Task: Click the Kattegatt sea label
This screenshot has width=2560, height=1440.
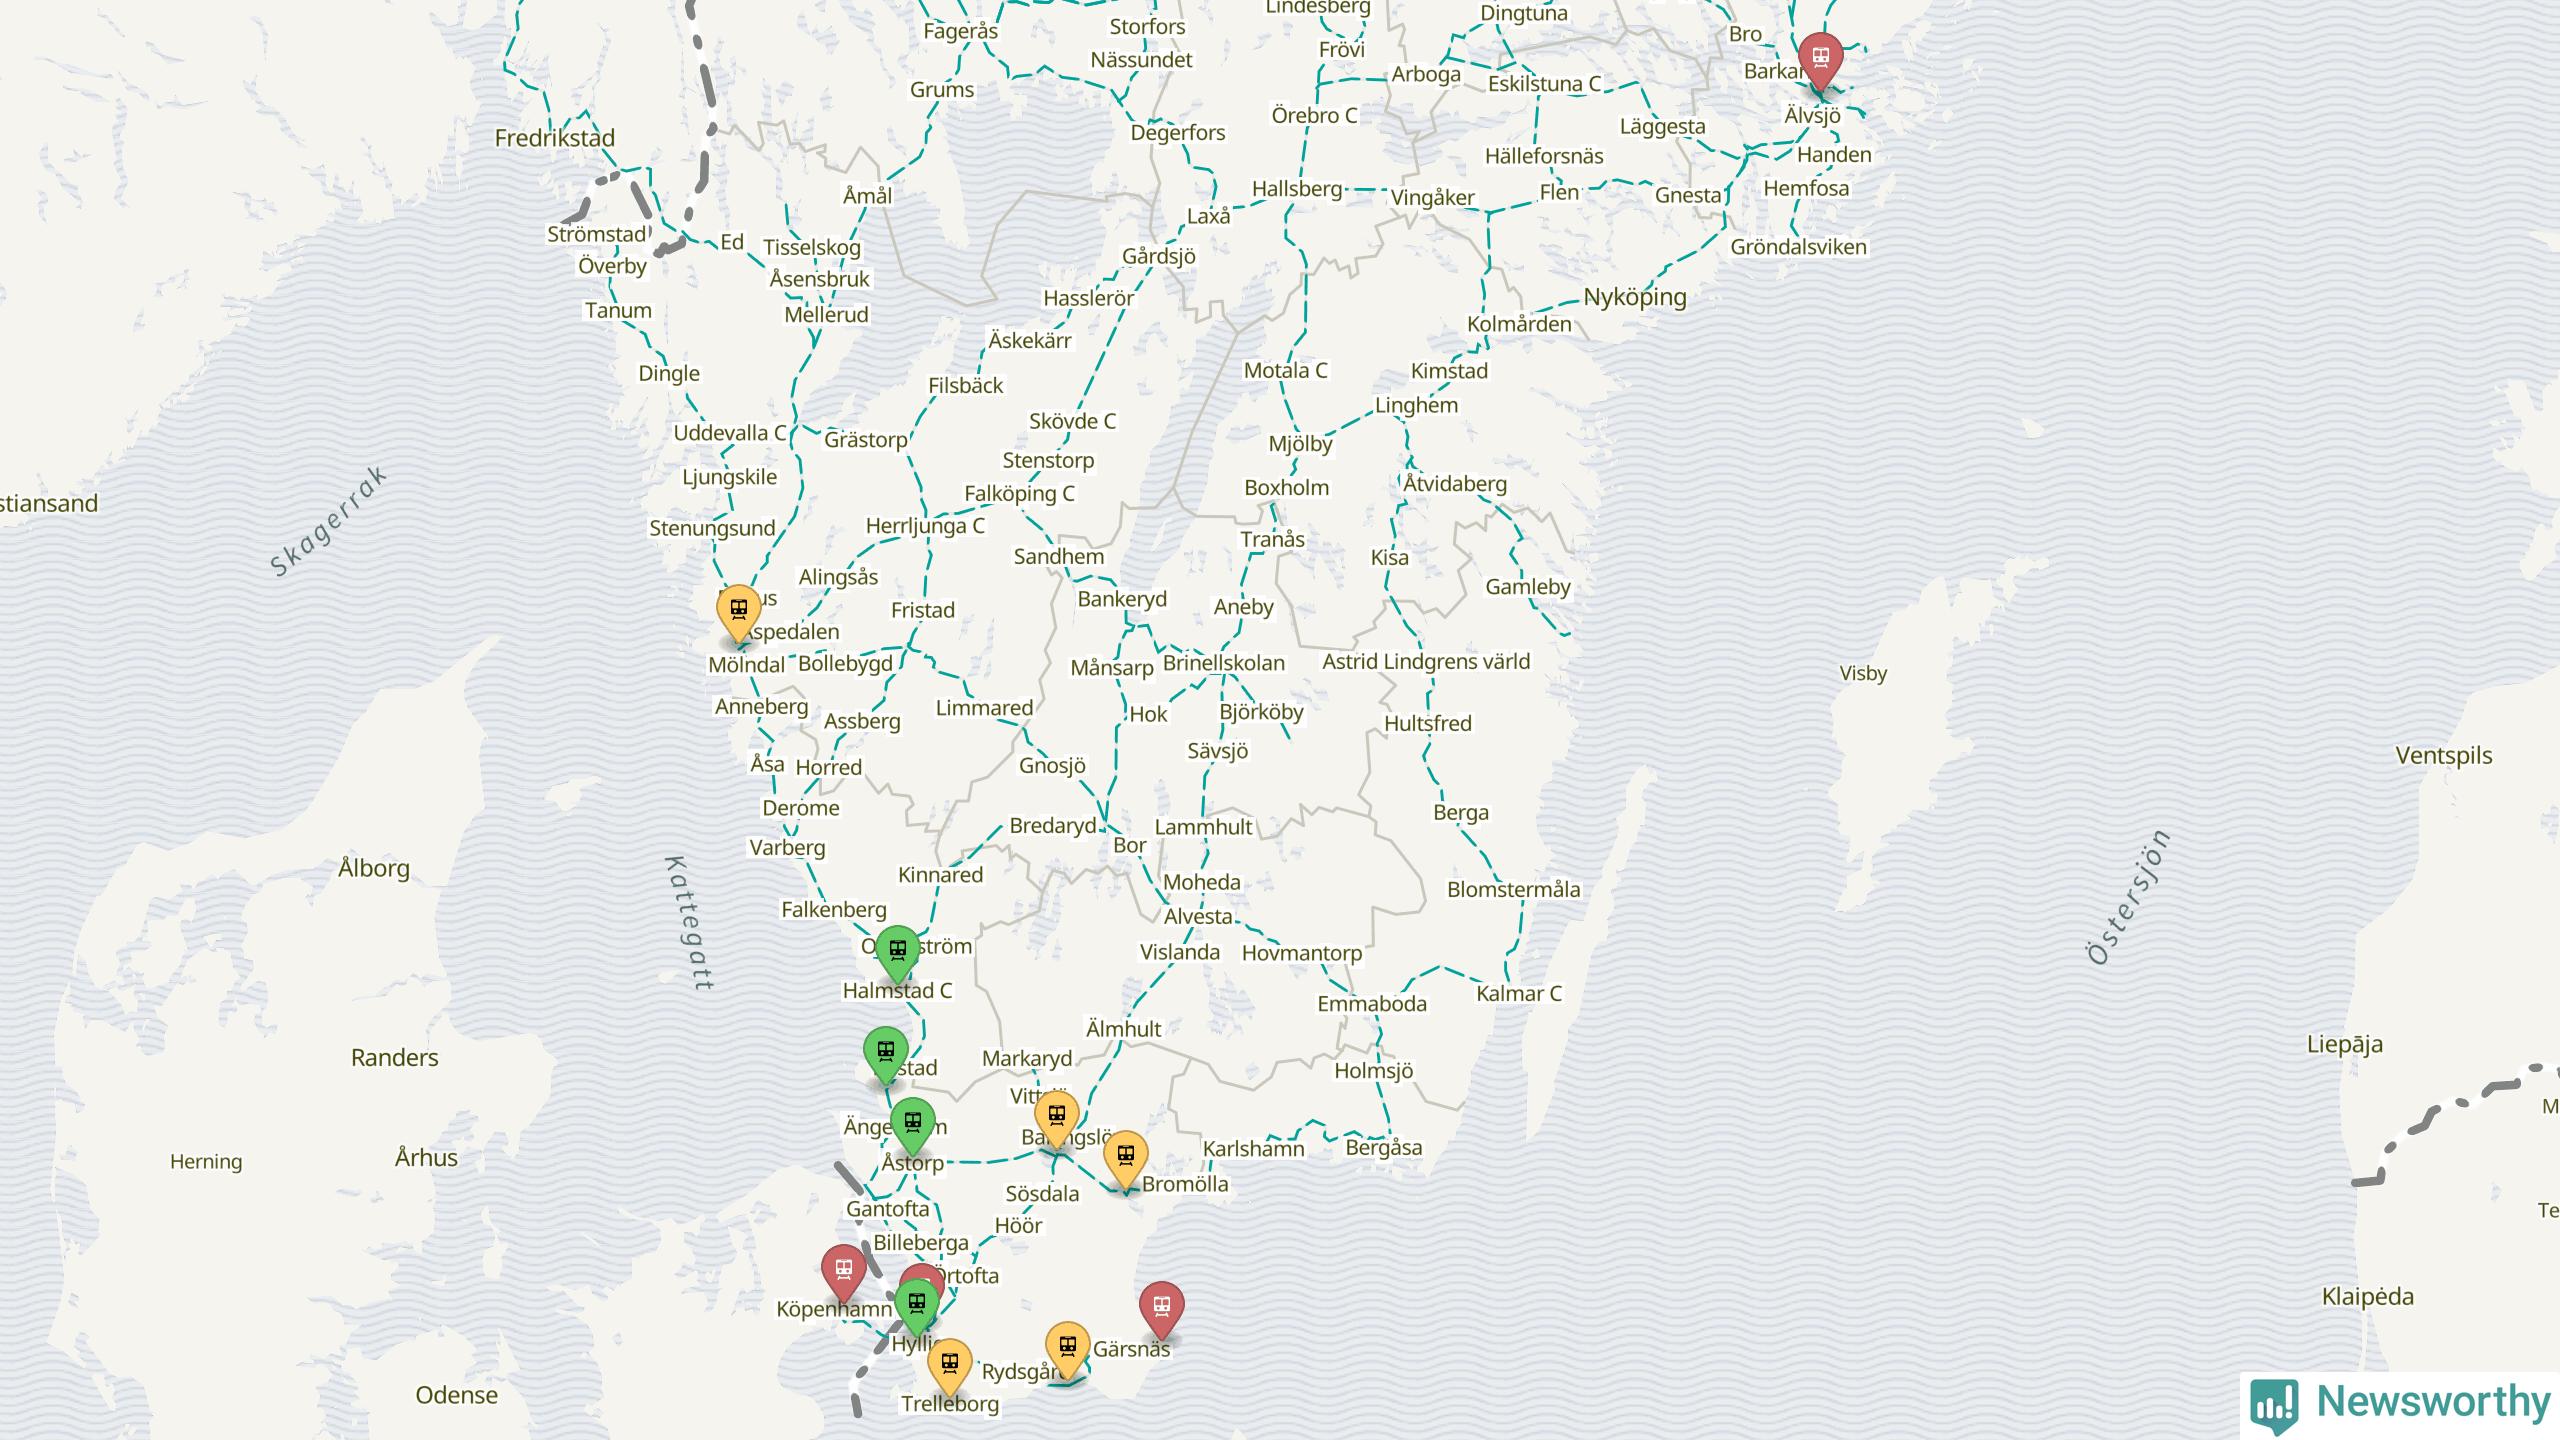Action: click(x=691, y=923)
